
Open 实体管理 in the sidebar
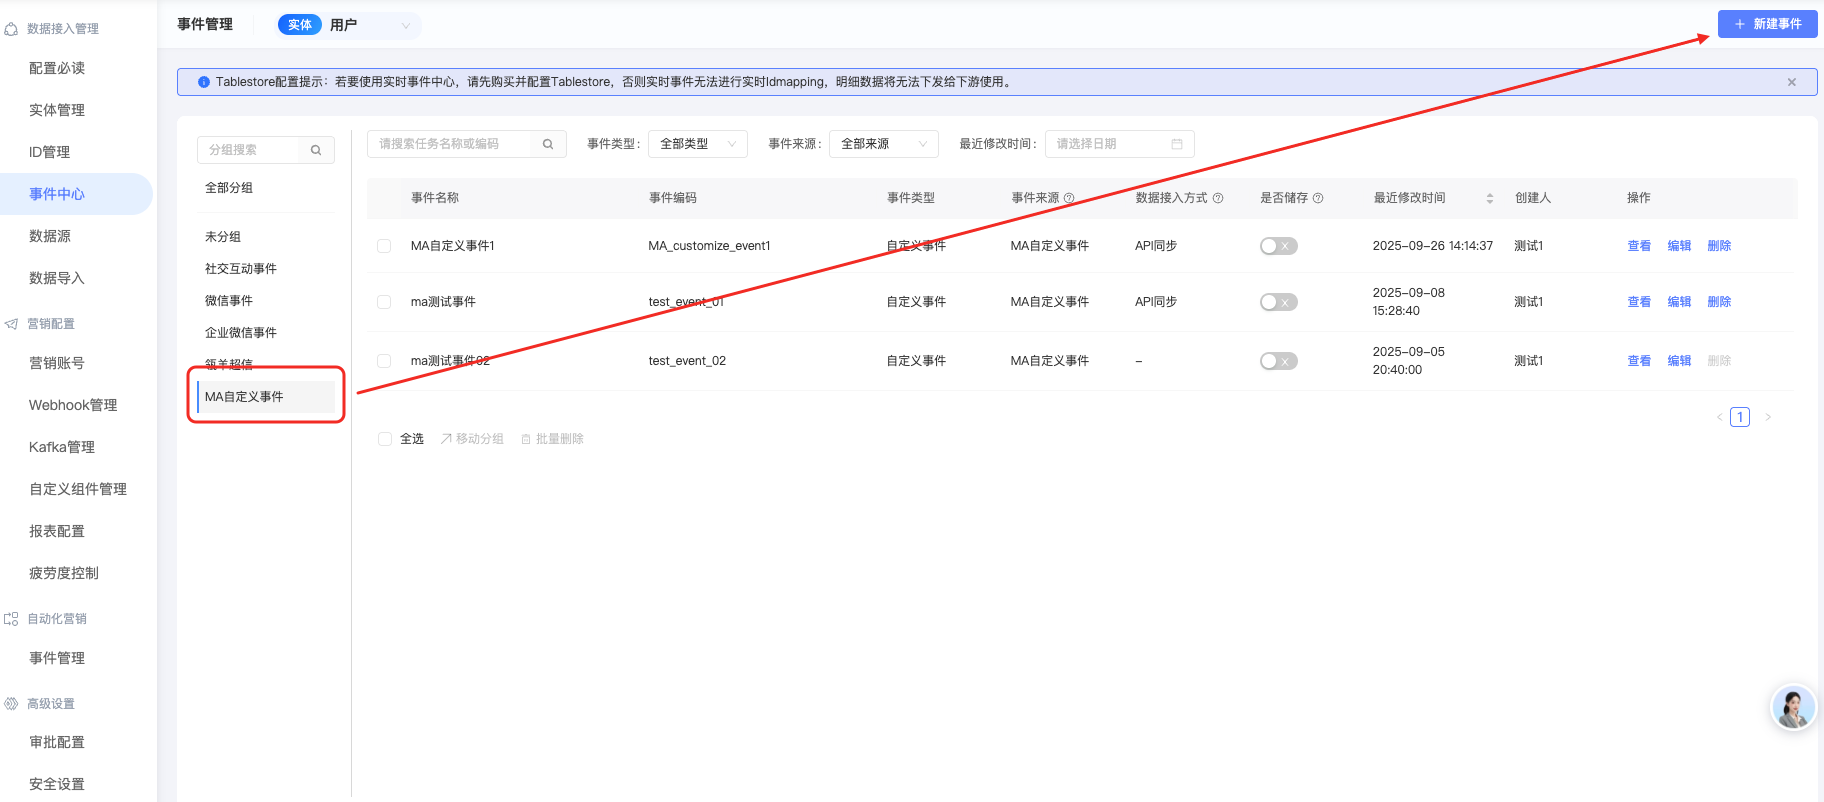point(57,110)
